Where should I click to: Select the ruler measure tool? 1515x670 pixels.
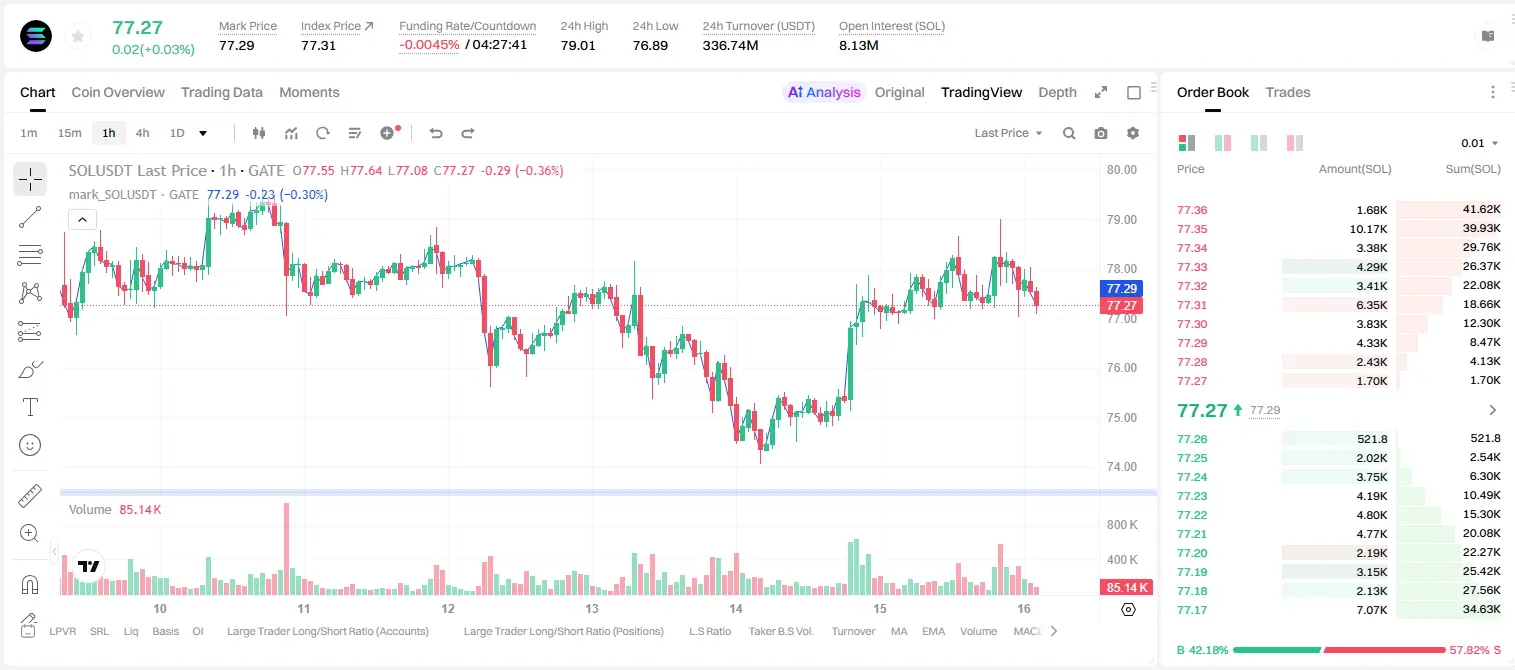tap(30, 496)
